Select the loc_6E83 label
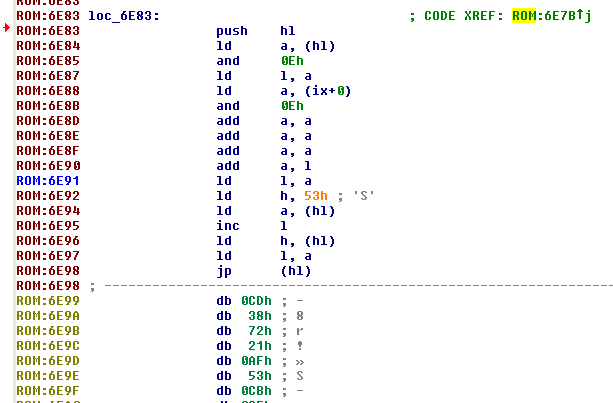 pos(123,16)
